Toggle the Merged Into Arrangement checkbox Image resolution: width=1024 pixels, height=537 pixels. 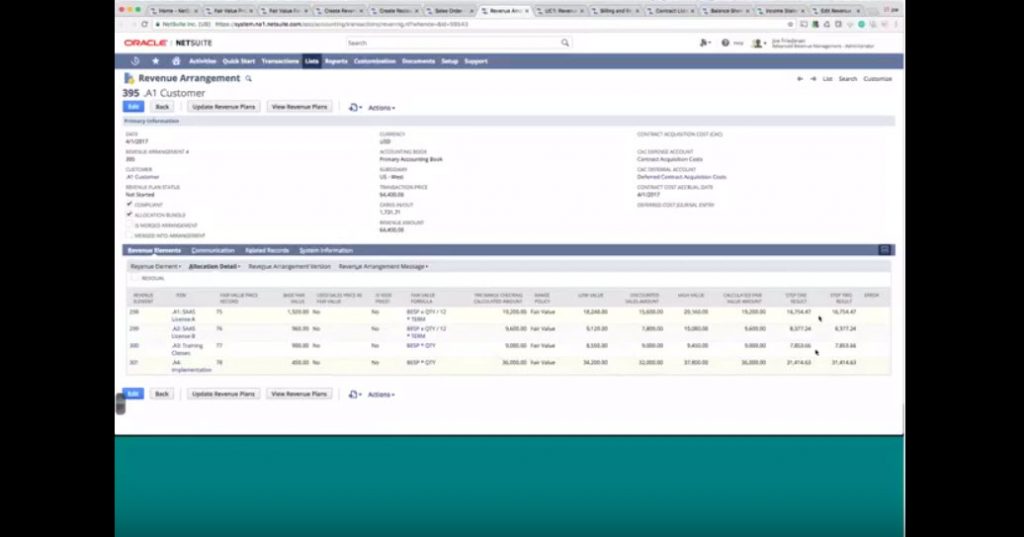pos(129,235)
